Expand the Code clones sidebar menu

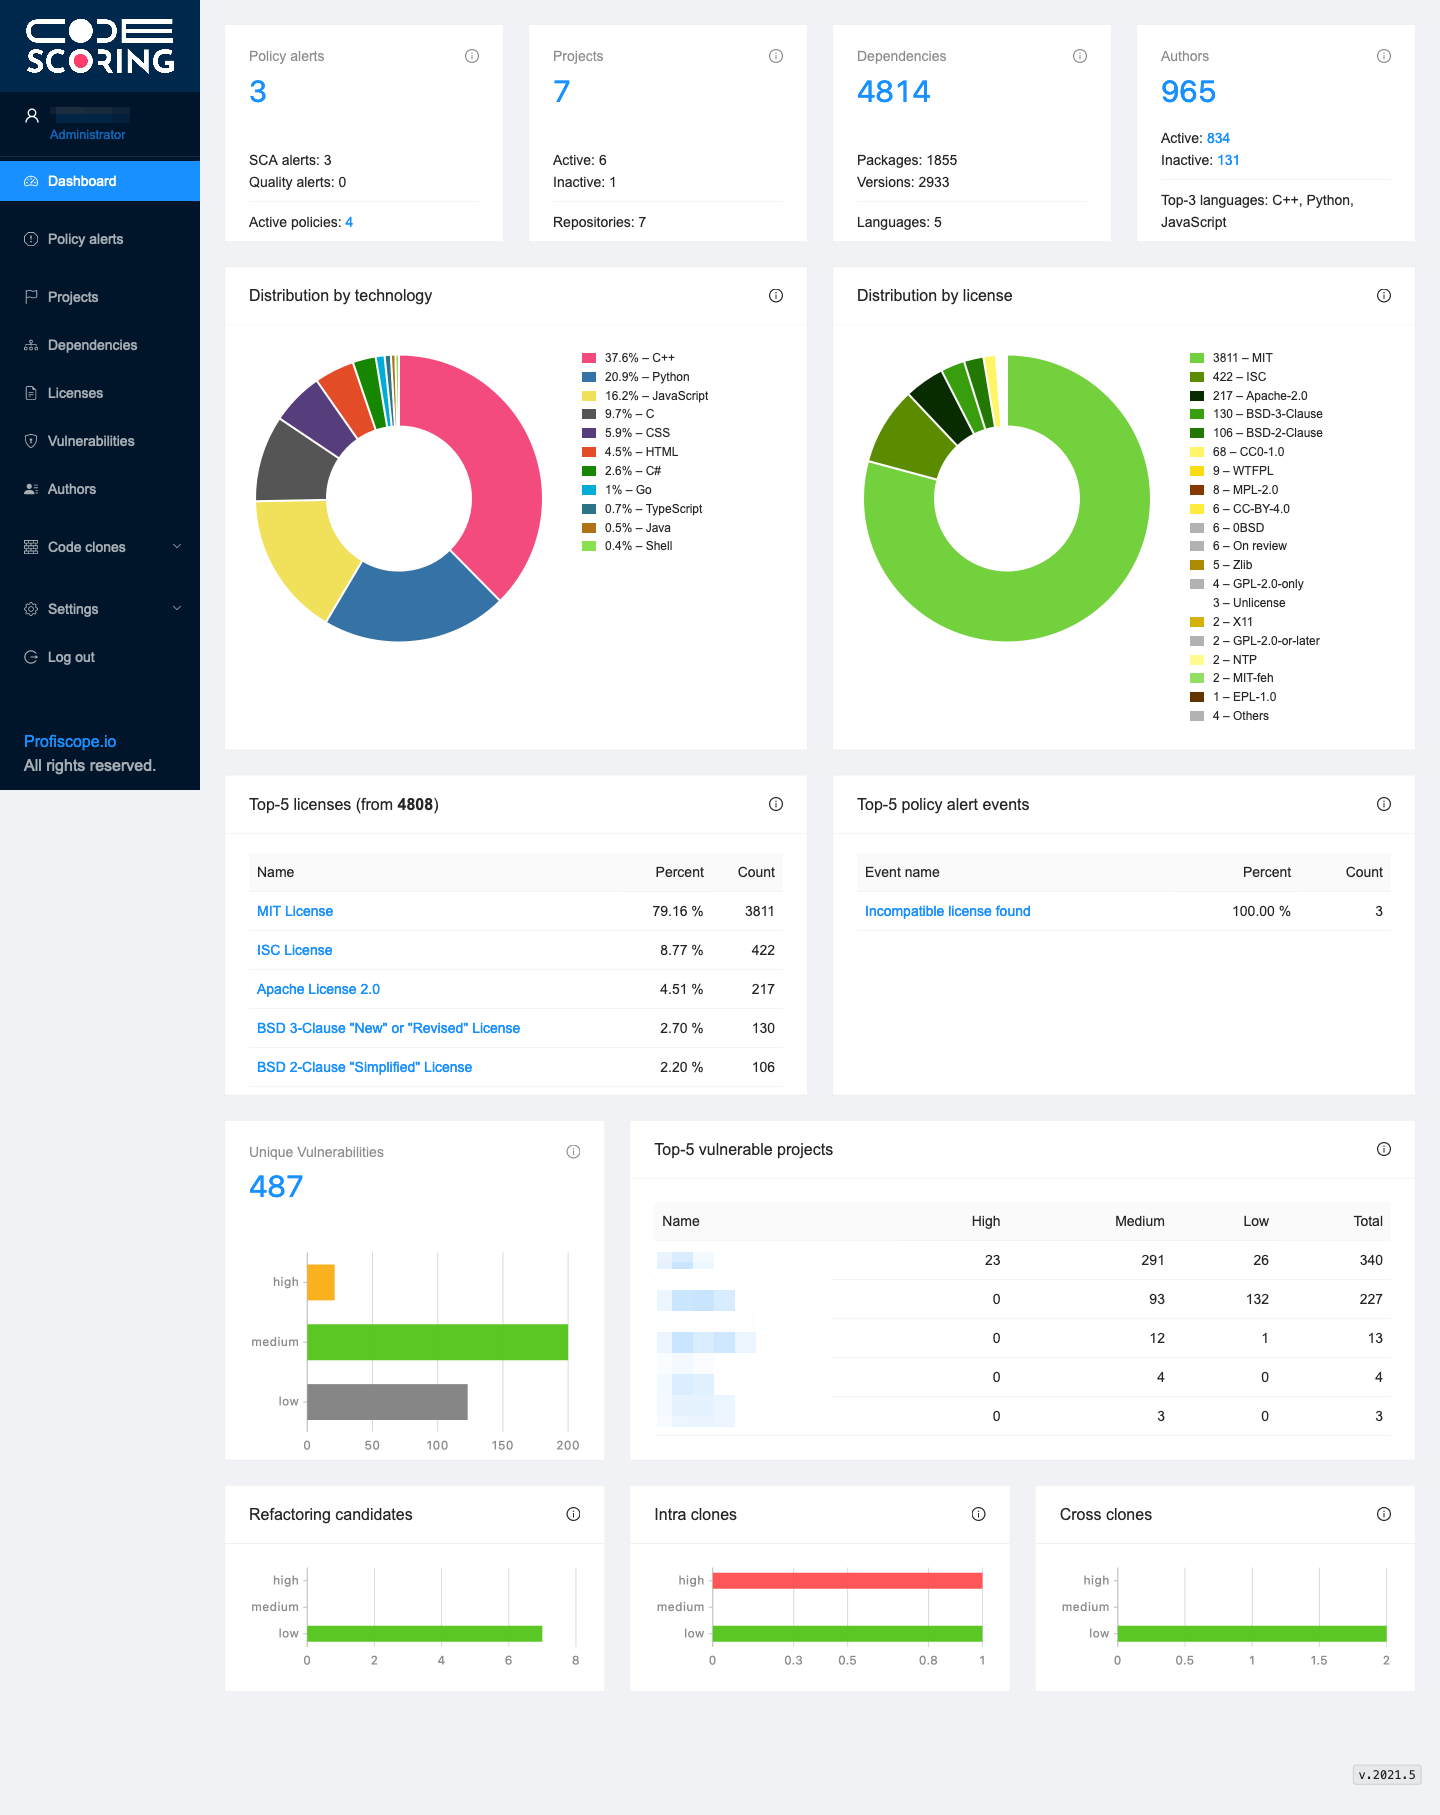[x=100, y=547]
